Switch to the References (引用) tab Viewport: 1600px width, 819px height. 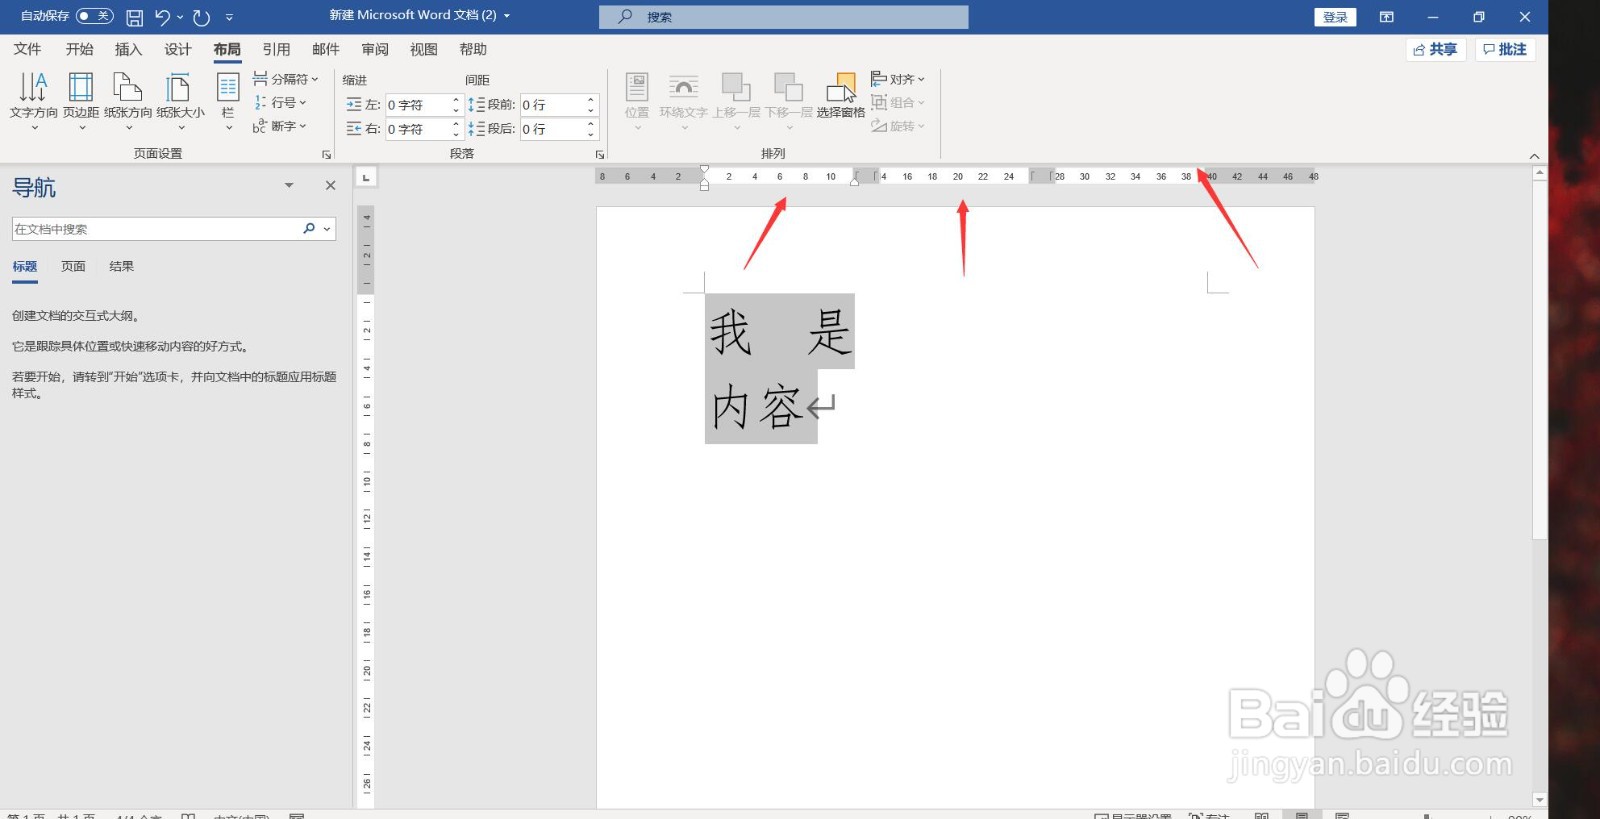277,49
